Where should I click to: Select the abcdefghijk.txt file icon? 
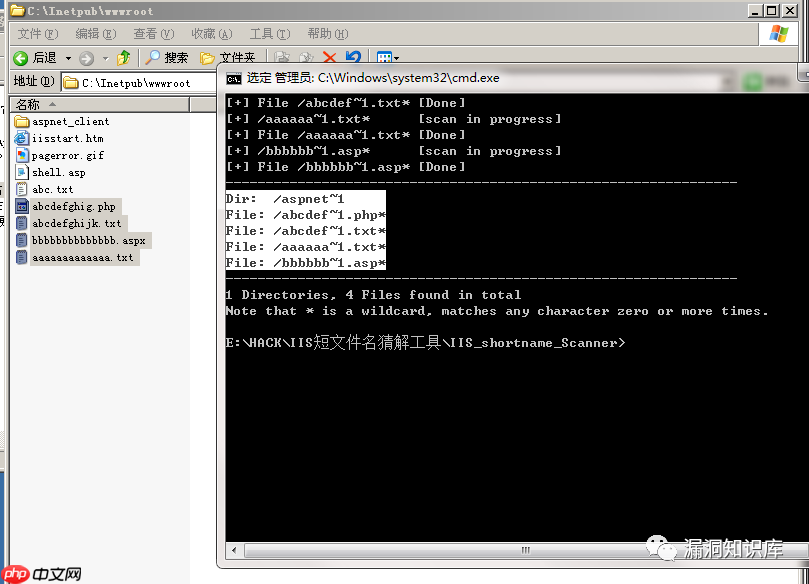[22, 223]
